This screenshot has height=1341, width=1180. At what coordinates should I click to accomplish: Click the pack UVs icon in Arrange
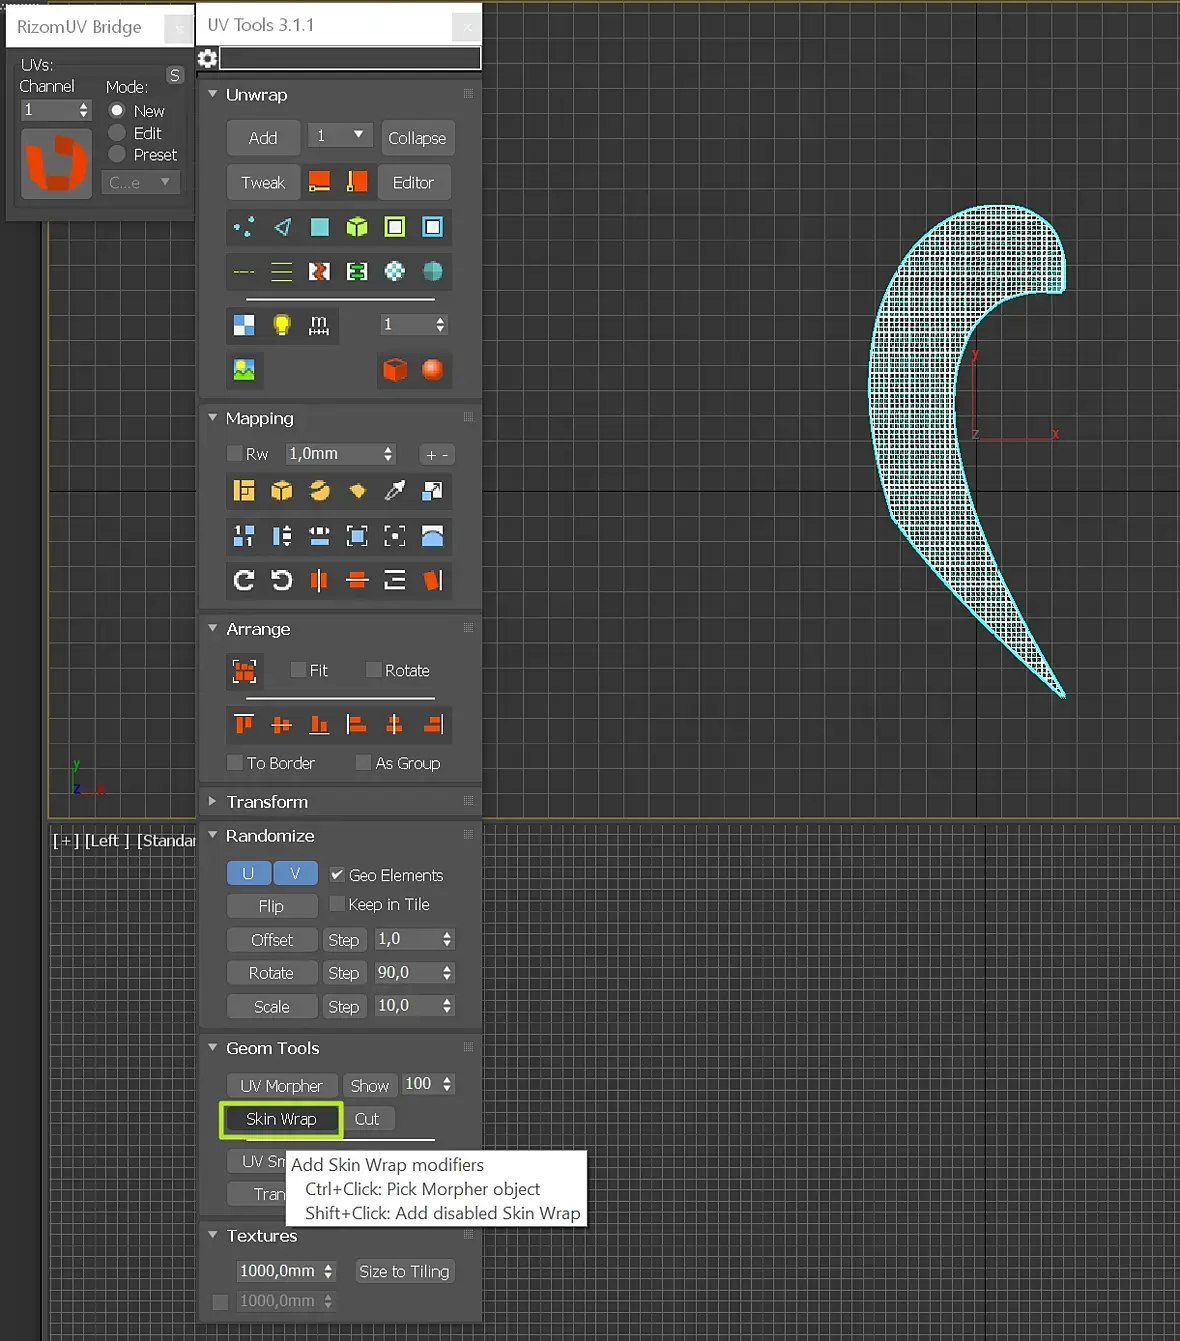point(244,671)
